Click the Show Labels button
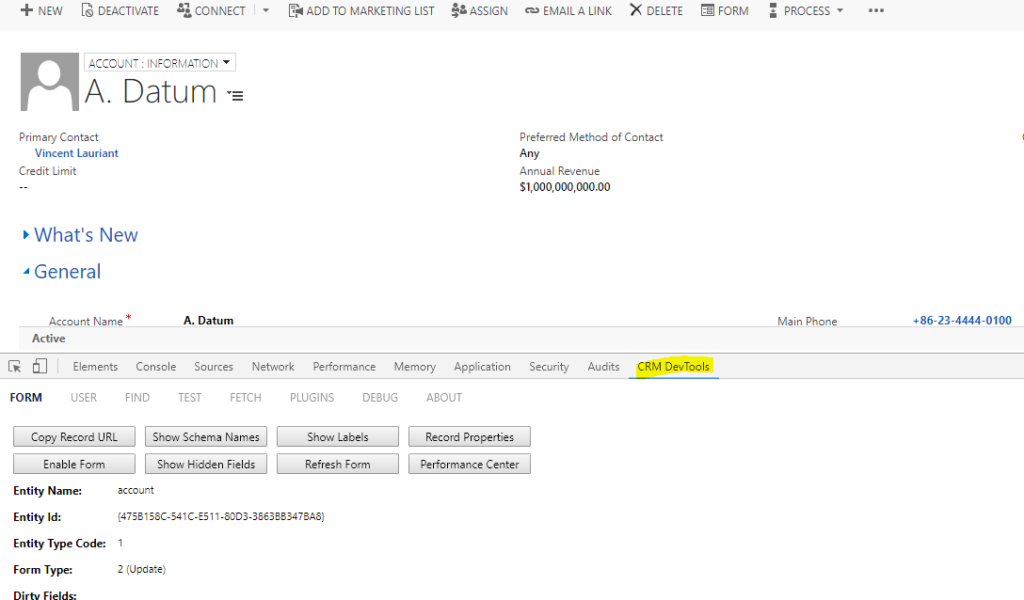 pyautogui.click(x=338, y=437)
